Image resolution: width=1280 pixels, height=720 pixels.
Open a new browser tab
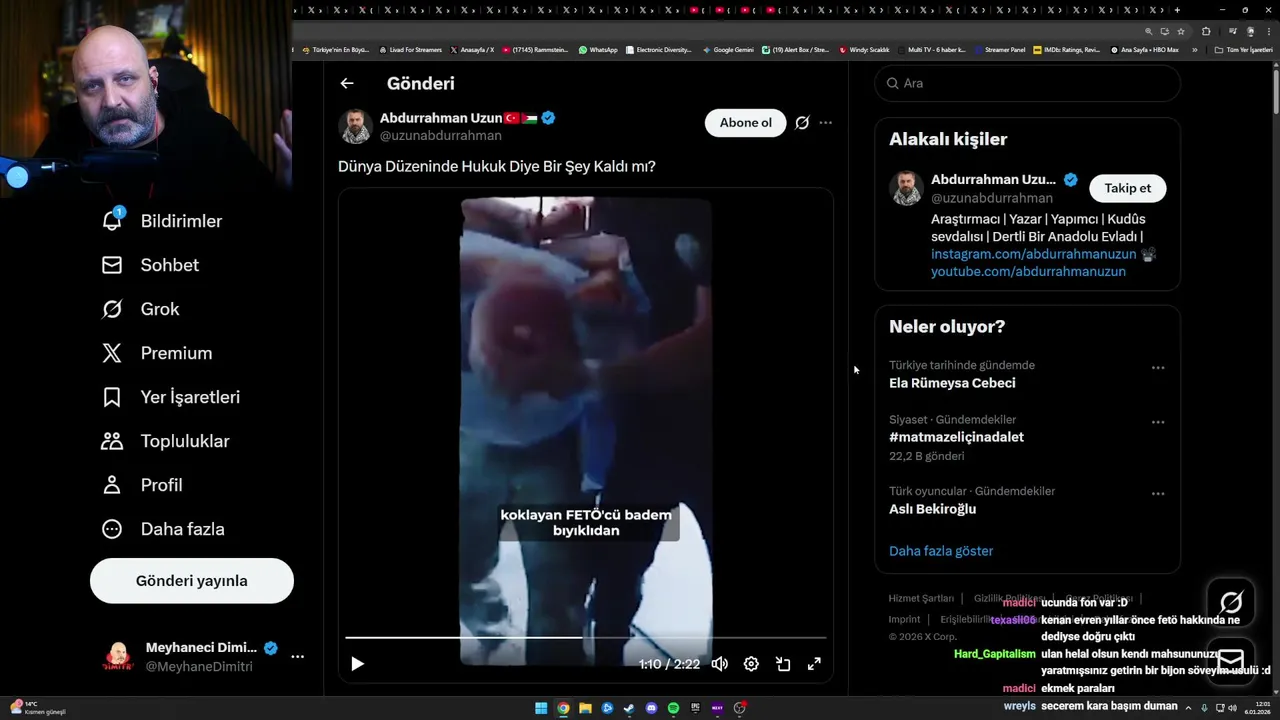click(1179, 10)
